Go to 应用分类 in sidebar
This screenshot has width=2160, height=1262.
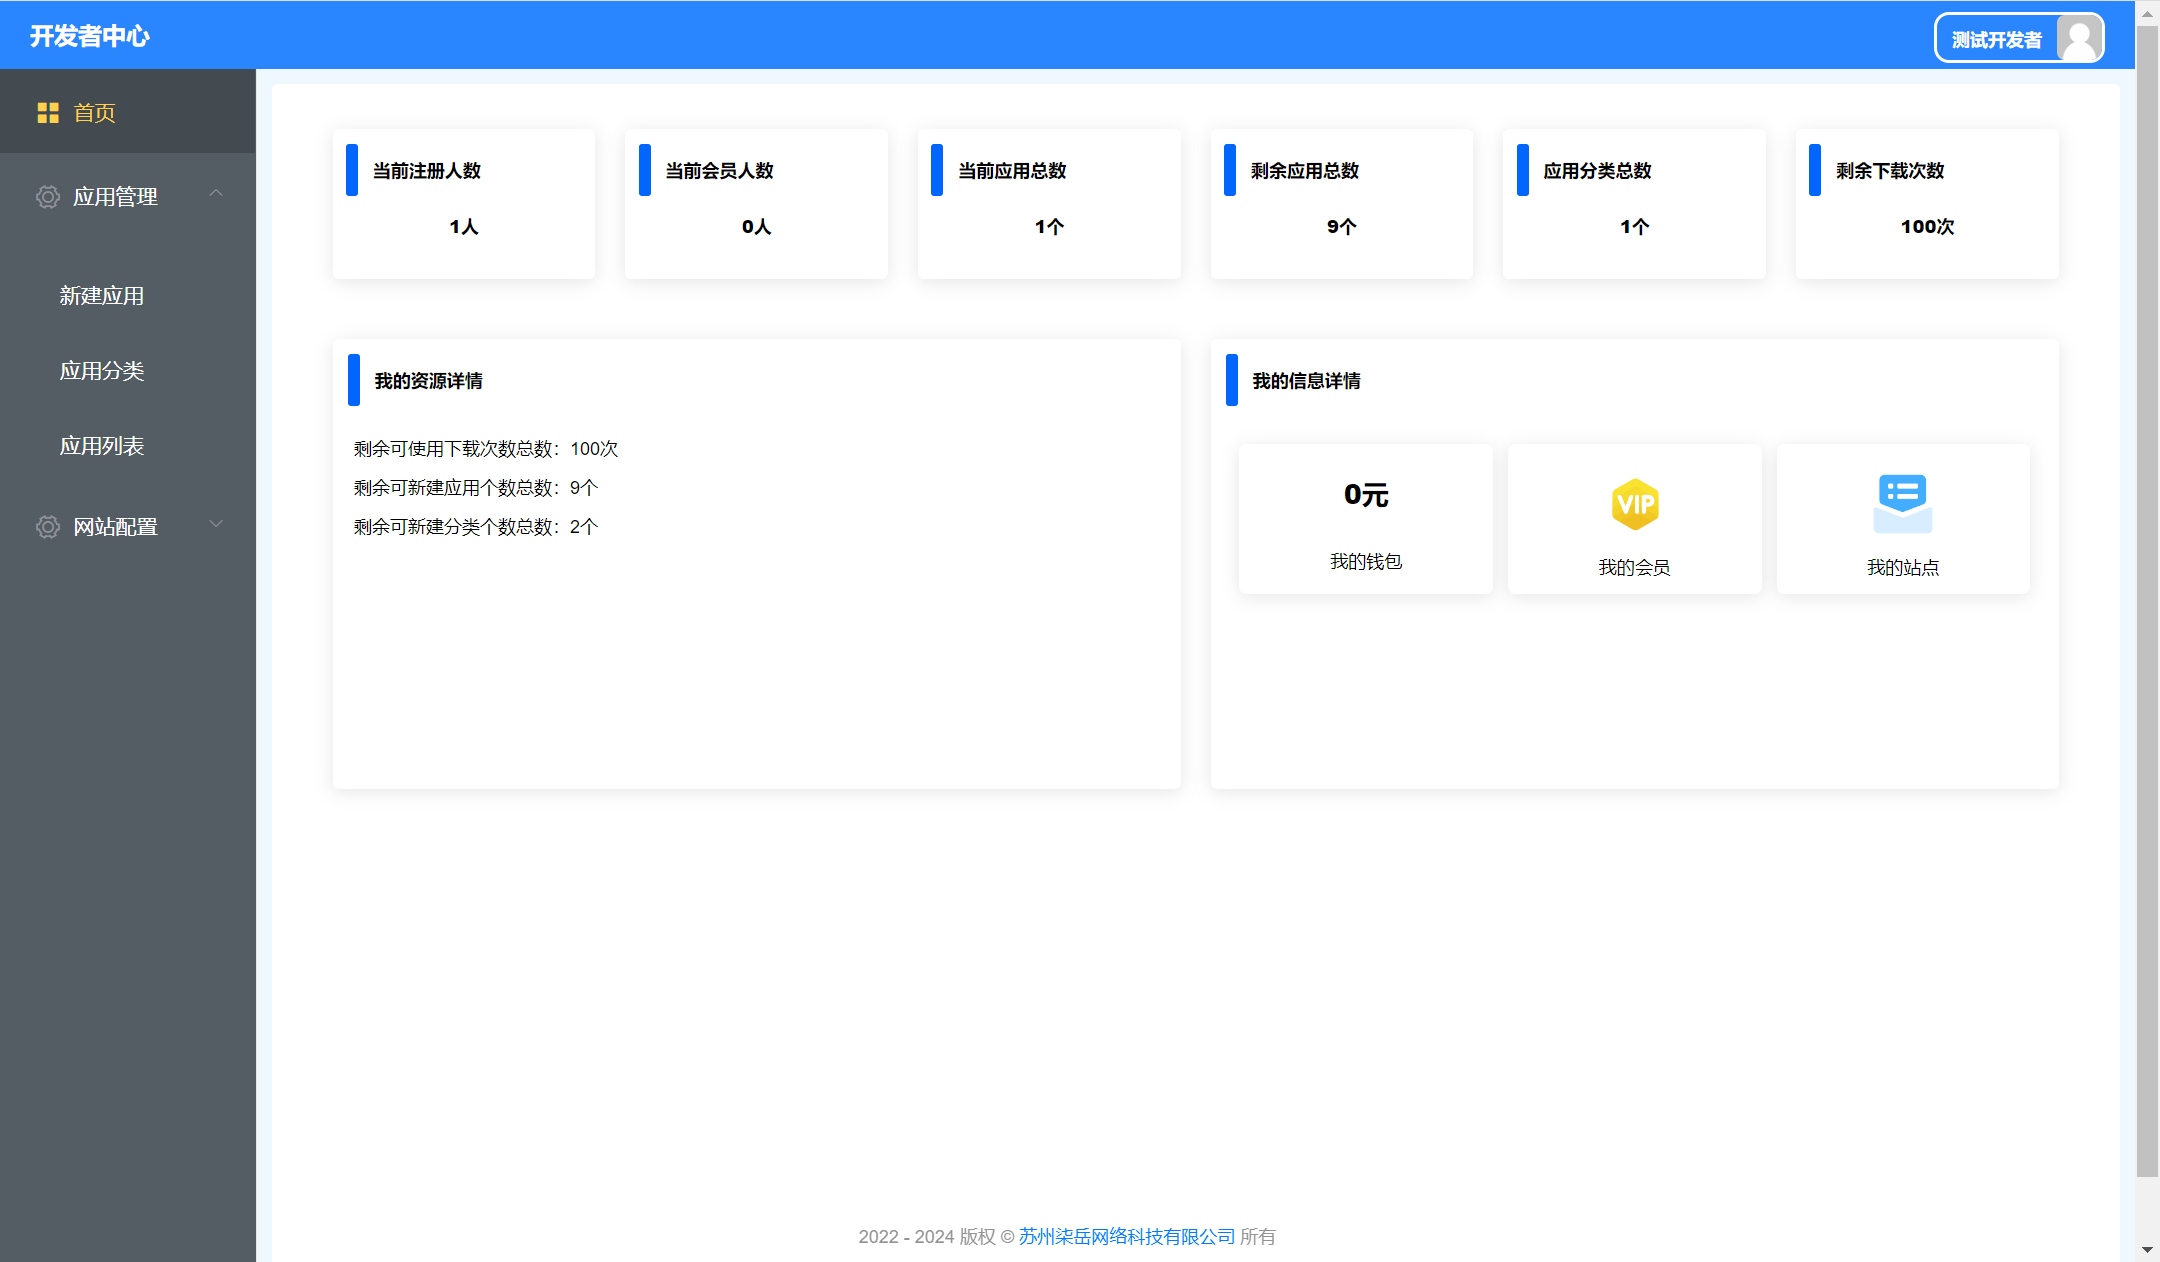point(102,371)
